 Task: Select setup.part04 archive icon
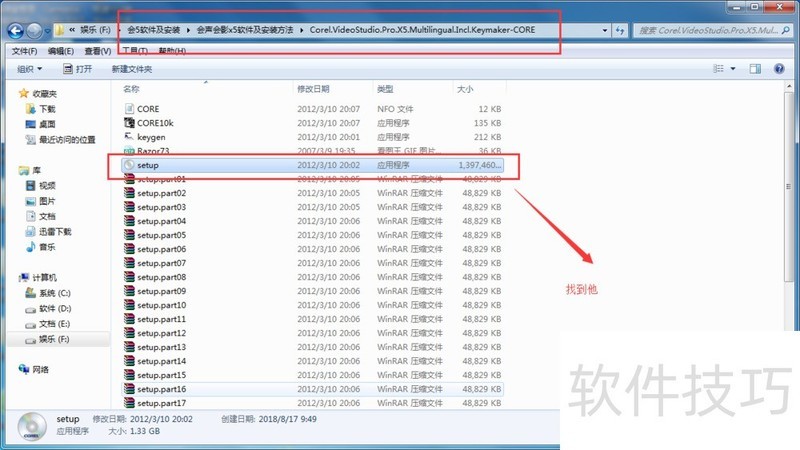point(129,221)
